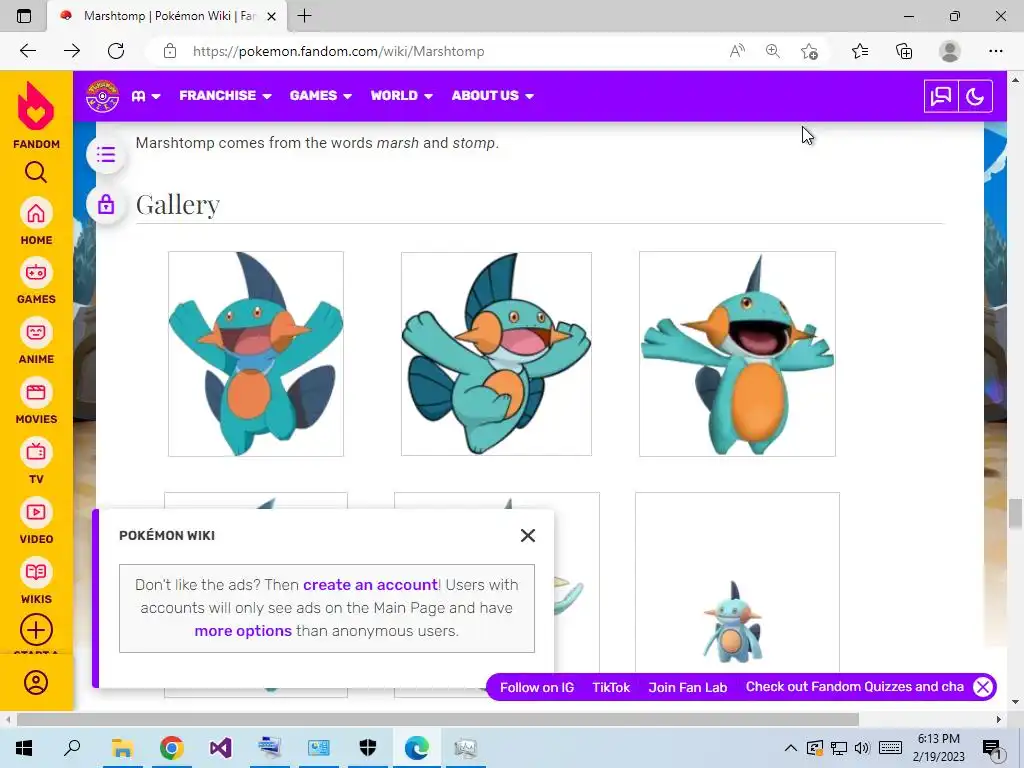The image size is (1024, 768).
Task: Open the Collections icon in Edge toolbar
Action: (x=904, y=51)
